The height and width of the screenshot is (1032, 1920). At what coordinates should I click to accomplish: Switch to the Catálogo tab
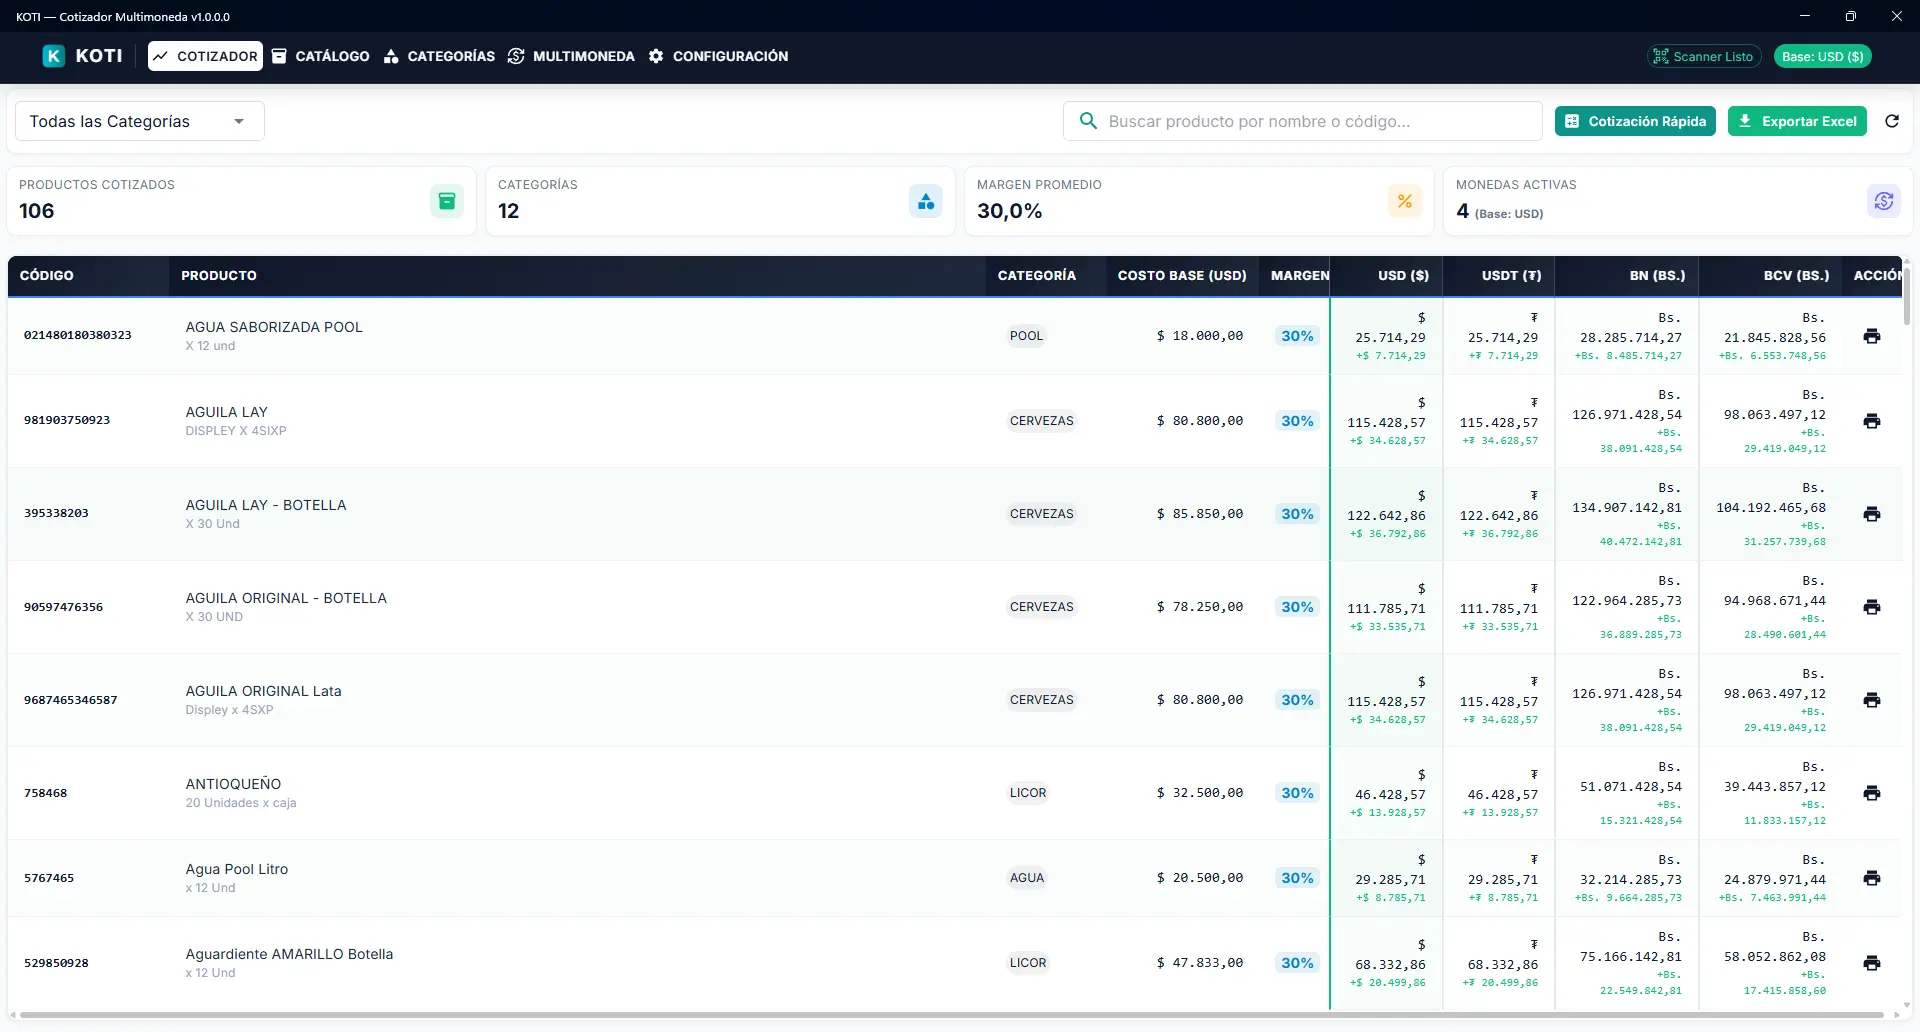(321, 56)
